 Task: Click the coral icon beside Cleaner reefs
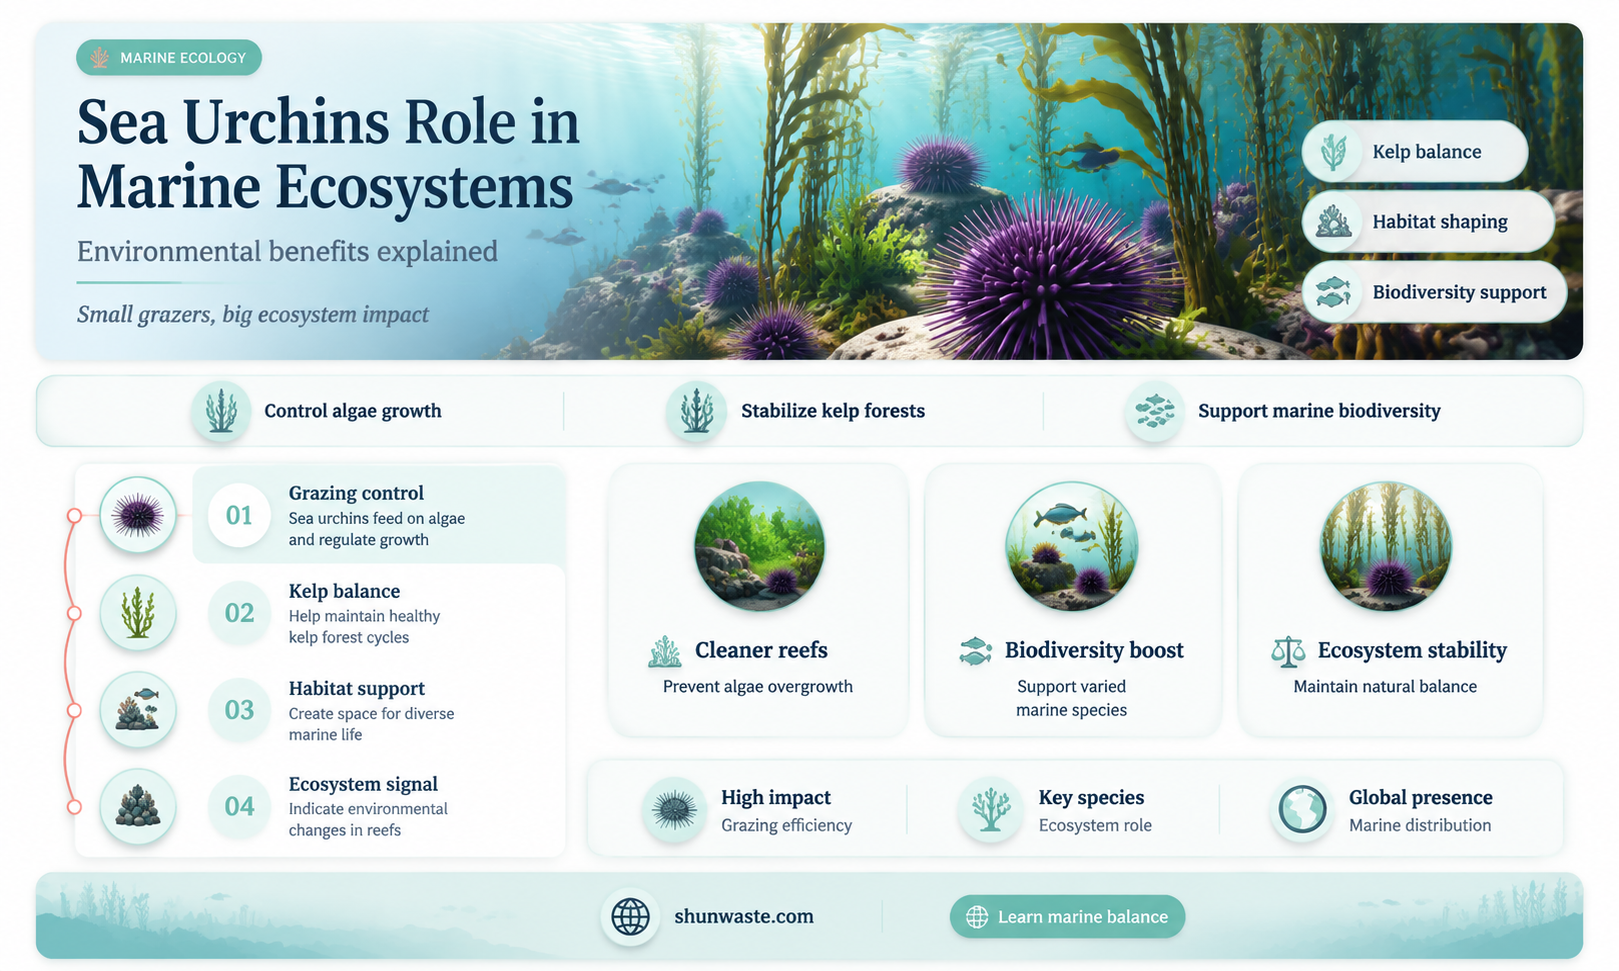click(x=665, y=651)
